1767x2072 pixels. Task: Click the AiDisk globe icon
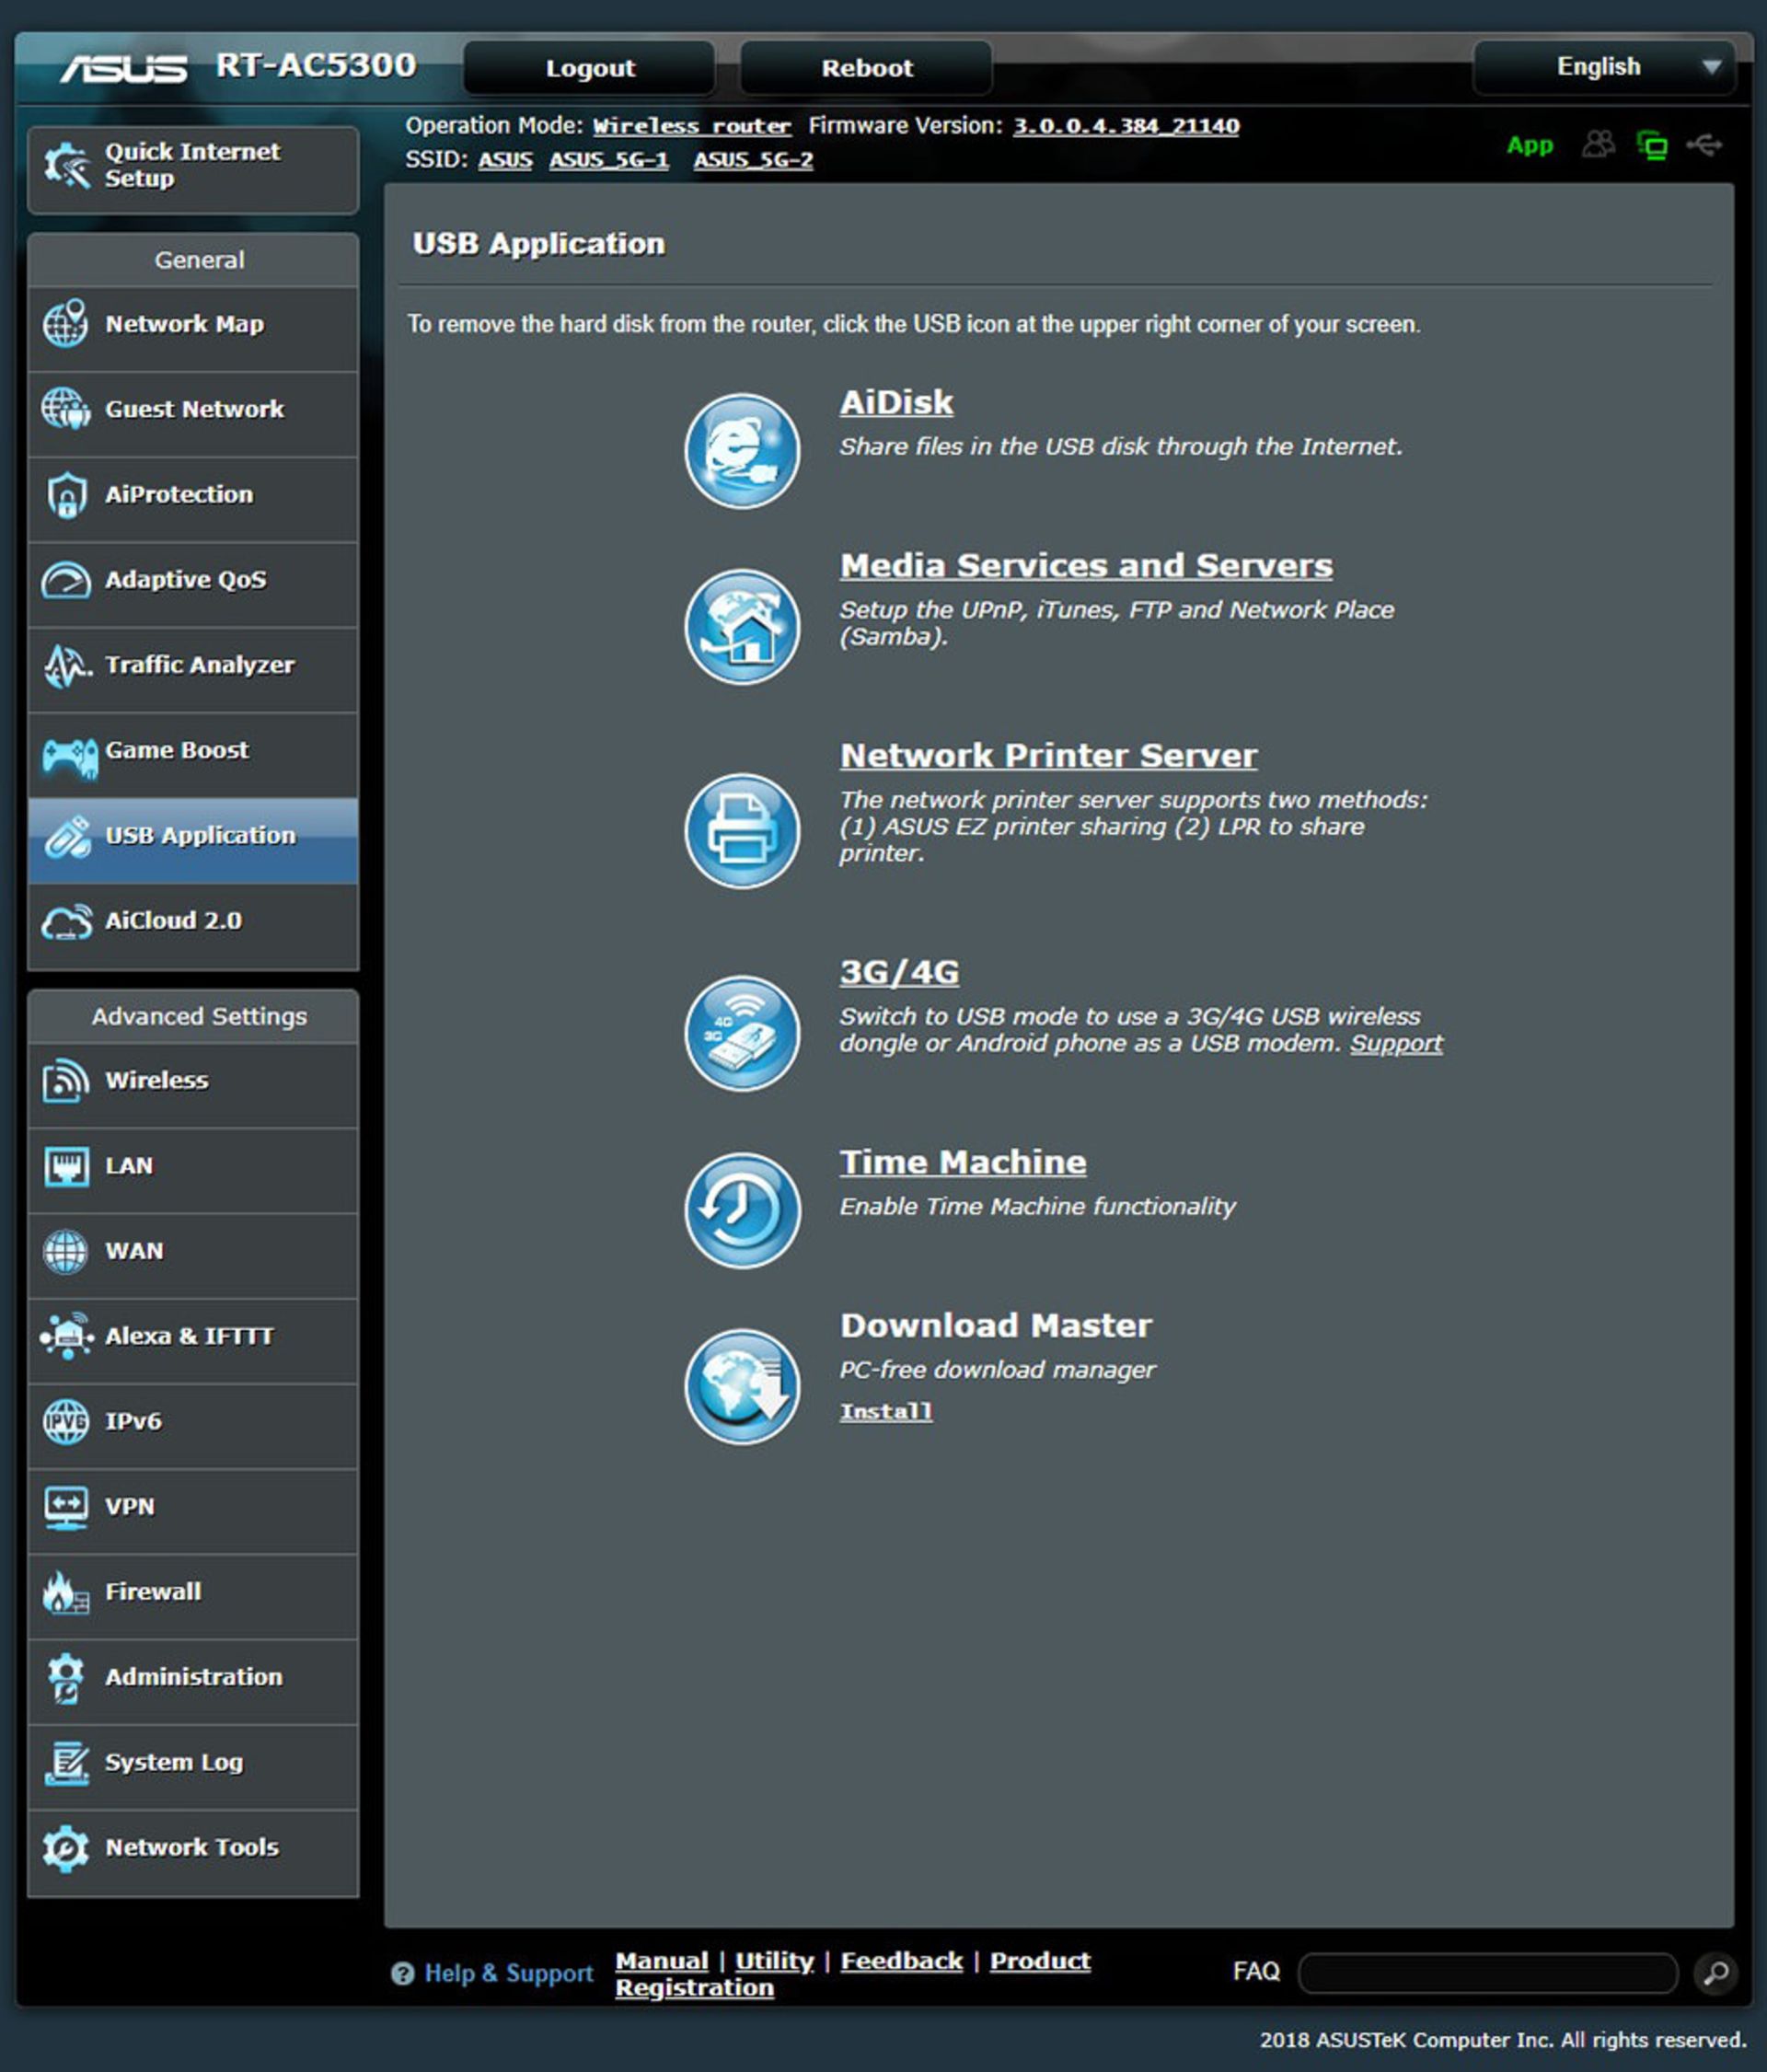(x=741, y=450)
